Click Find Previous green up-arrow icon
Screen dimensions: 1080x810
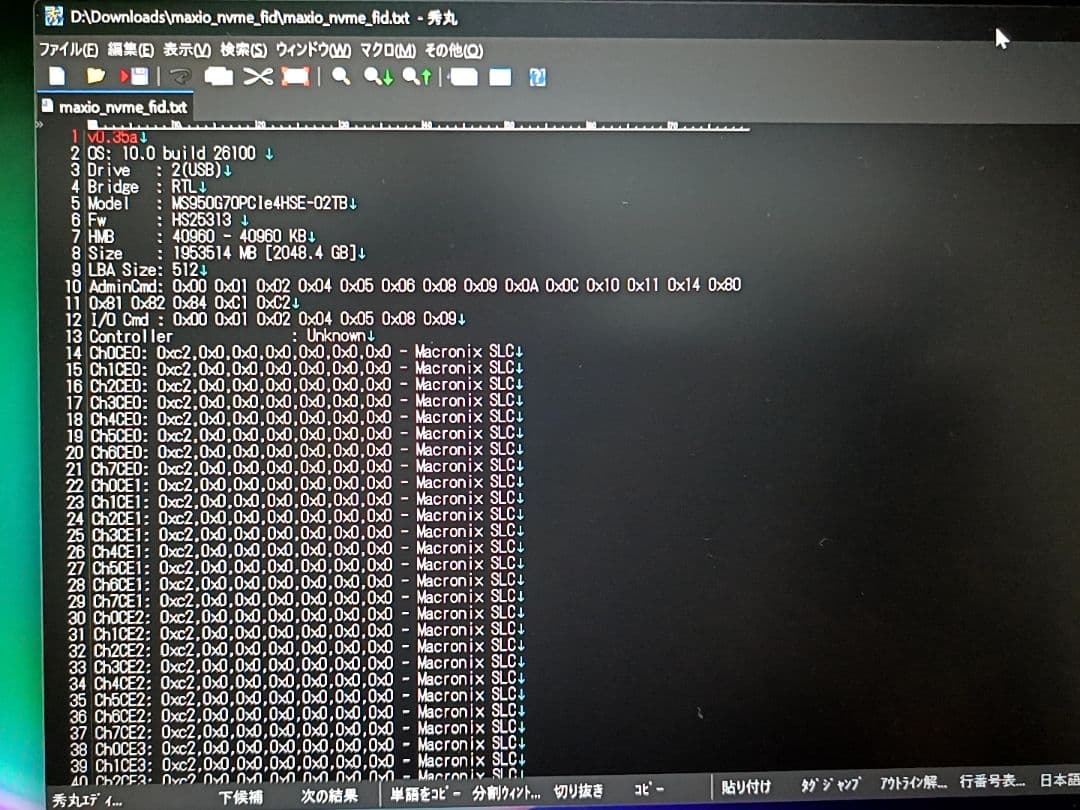coord(417,76)
